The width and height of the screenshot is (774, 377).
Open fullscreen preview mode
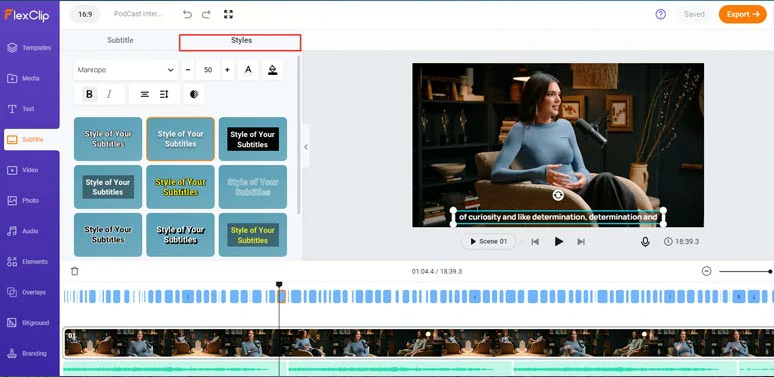click(228, 14)
